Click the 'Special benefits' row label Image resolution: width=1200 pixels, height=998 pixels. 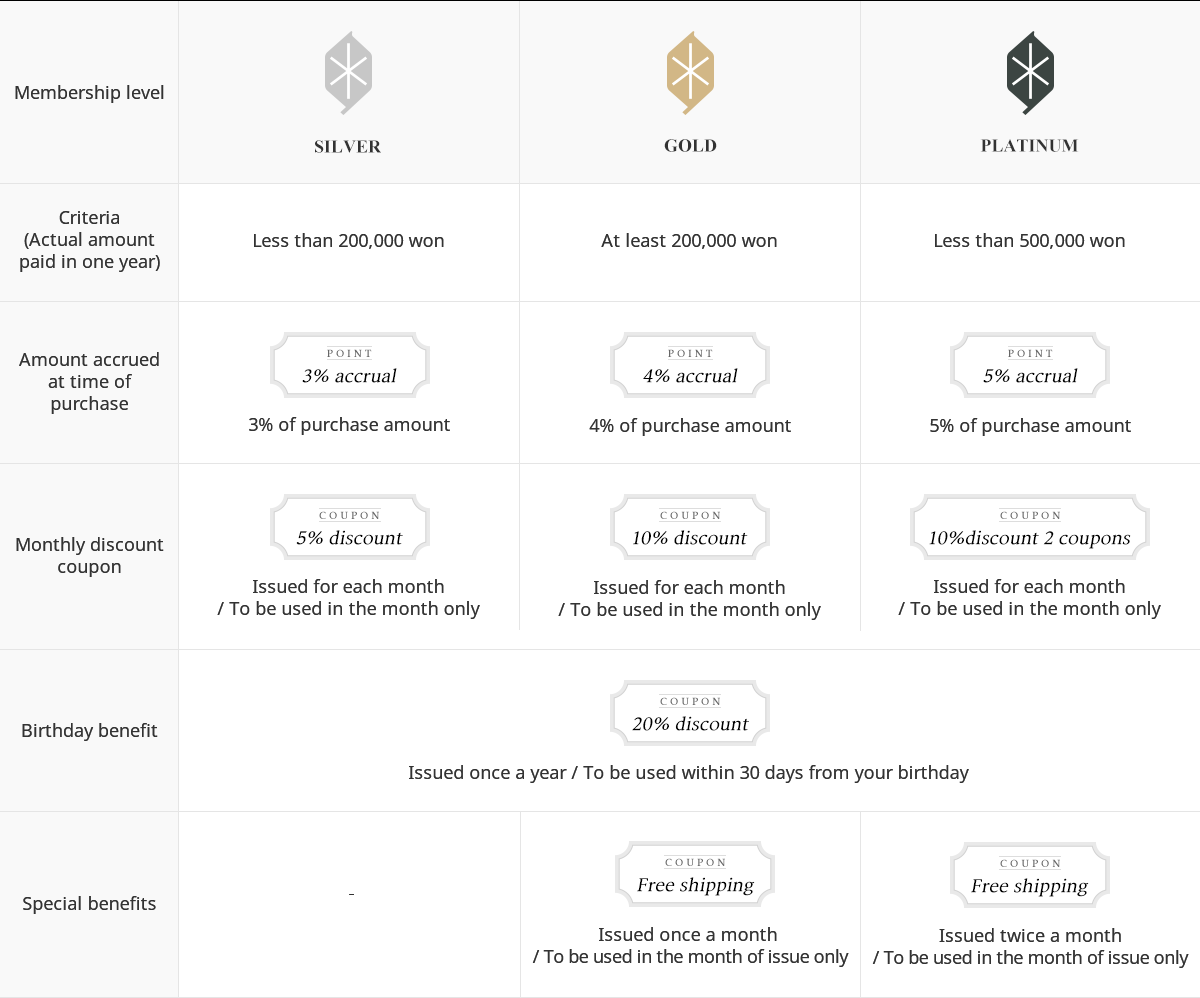tap(89, 904)
